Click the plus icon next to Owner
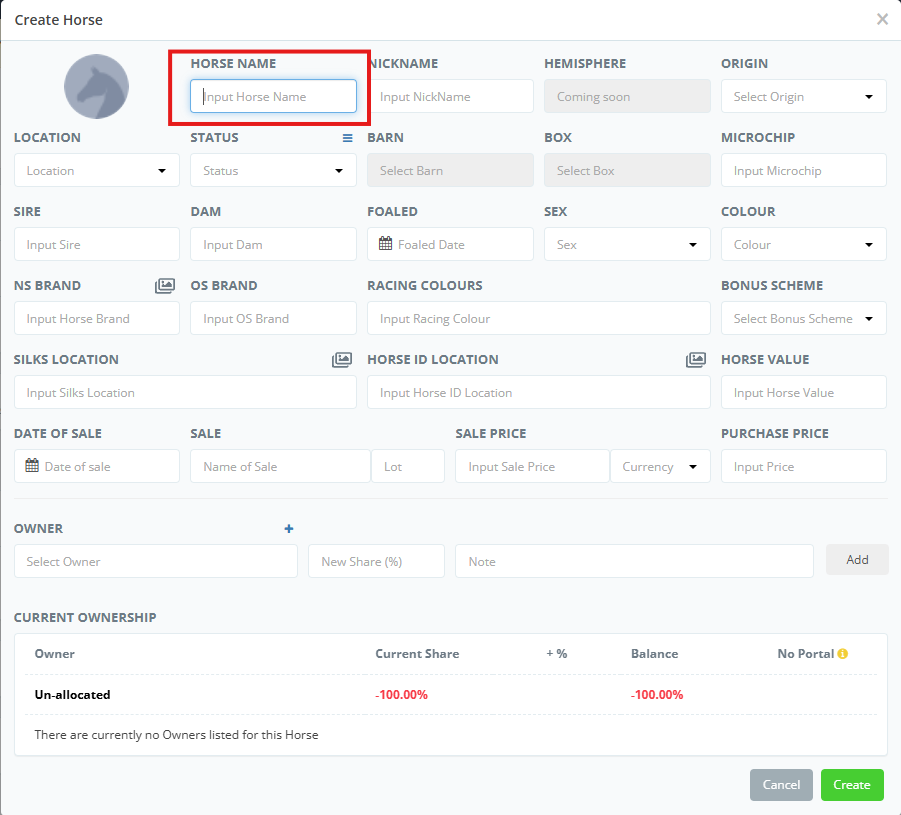Viewport: 901px width, 815px height. point(289,529)
